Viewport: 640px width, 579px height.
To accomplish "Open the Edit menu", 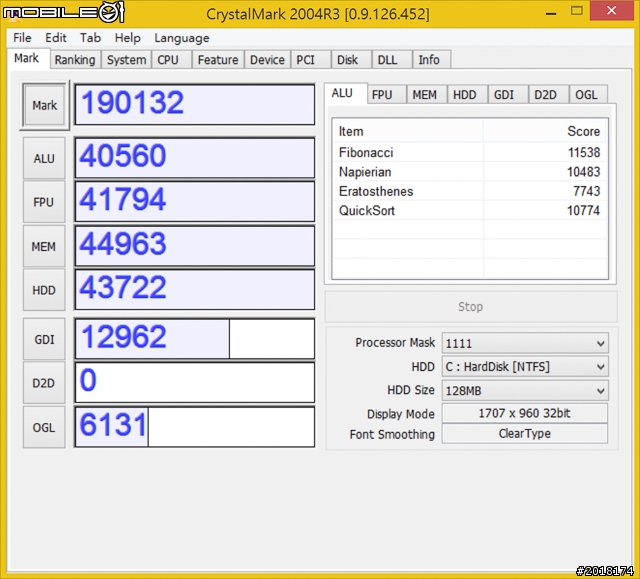I will click(56, 38).
